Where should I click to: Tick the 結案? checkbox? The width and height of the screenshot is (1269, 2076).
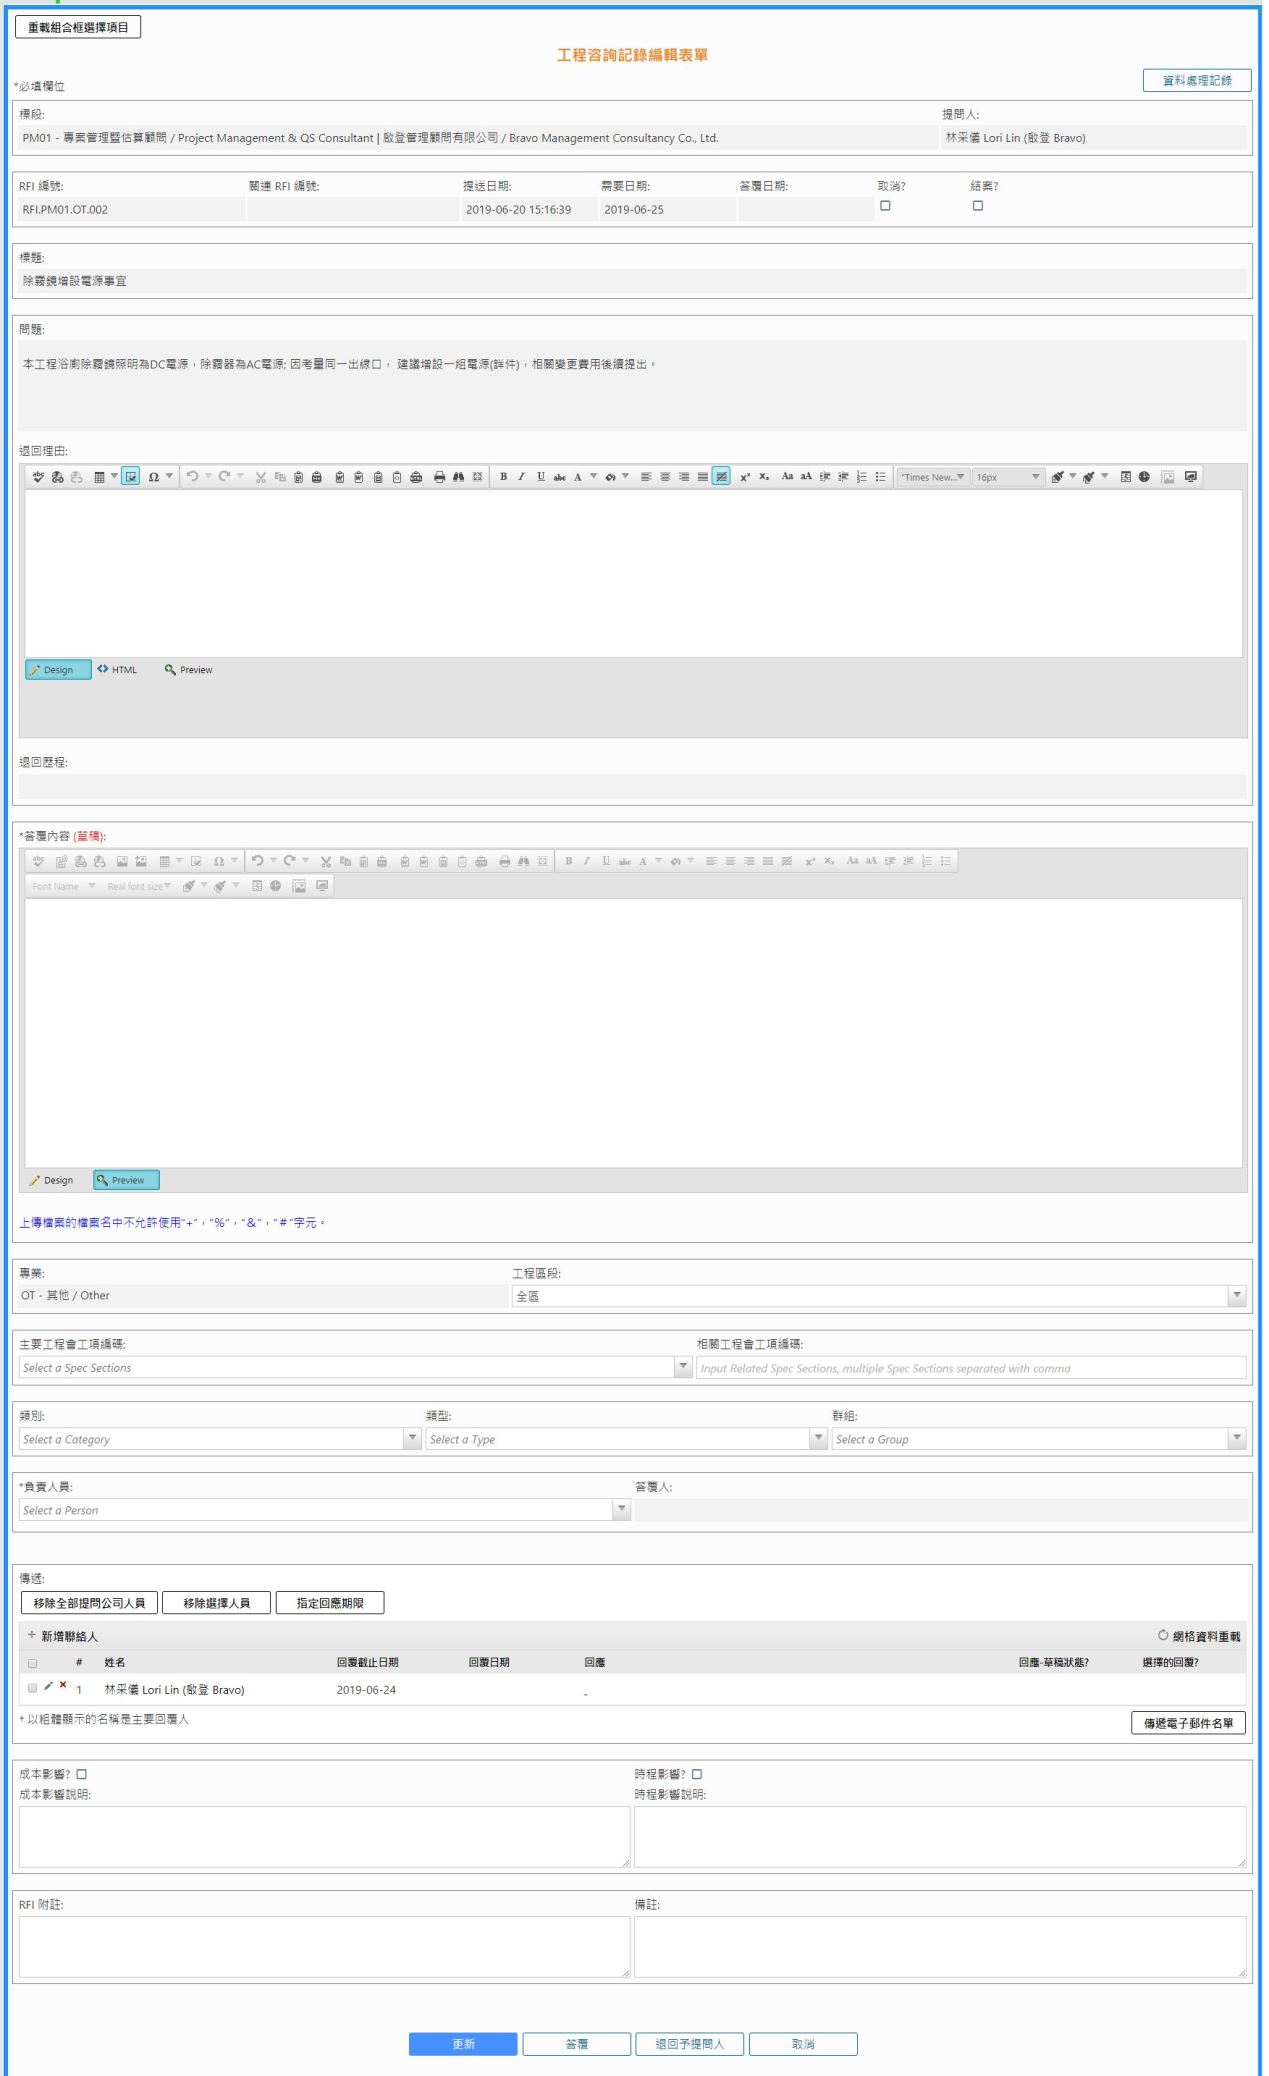(978, 206)
